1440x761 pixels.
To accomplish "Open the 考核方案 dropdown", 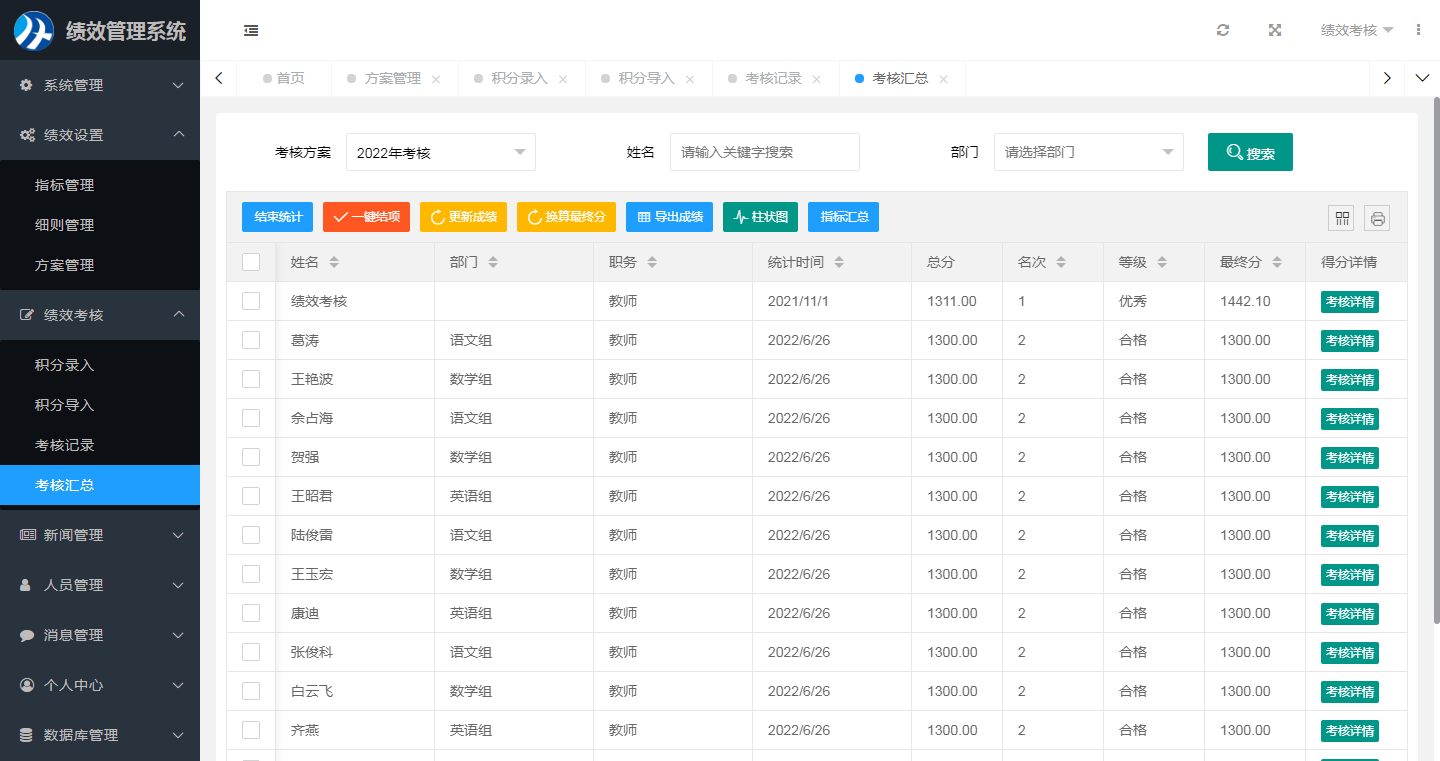I will (x=441, y=152).
